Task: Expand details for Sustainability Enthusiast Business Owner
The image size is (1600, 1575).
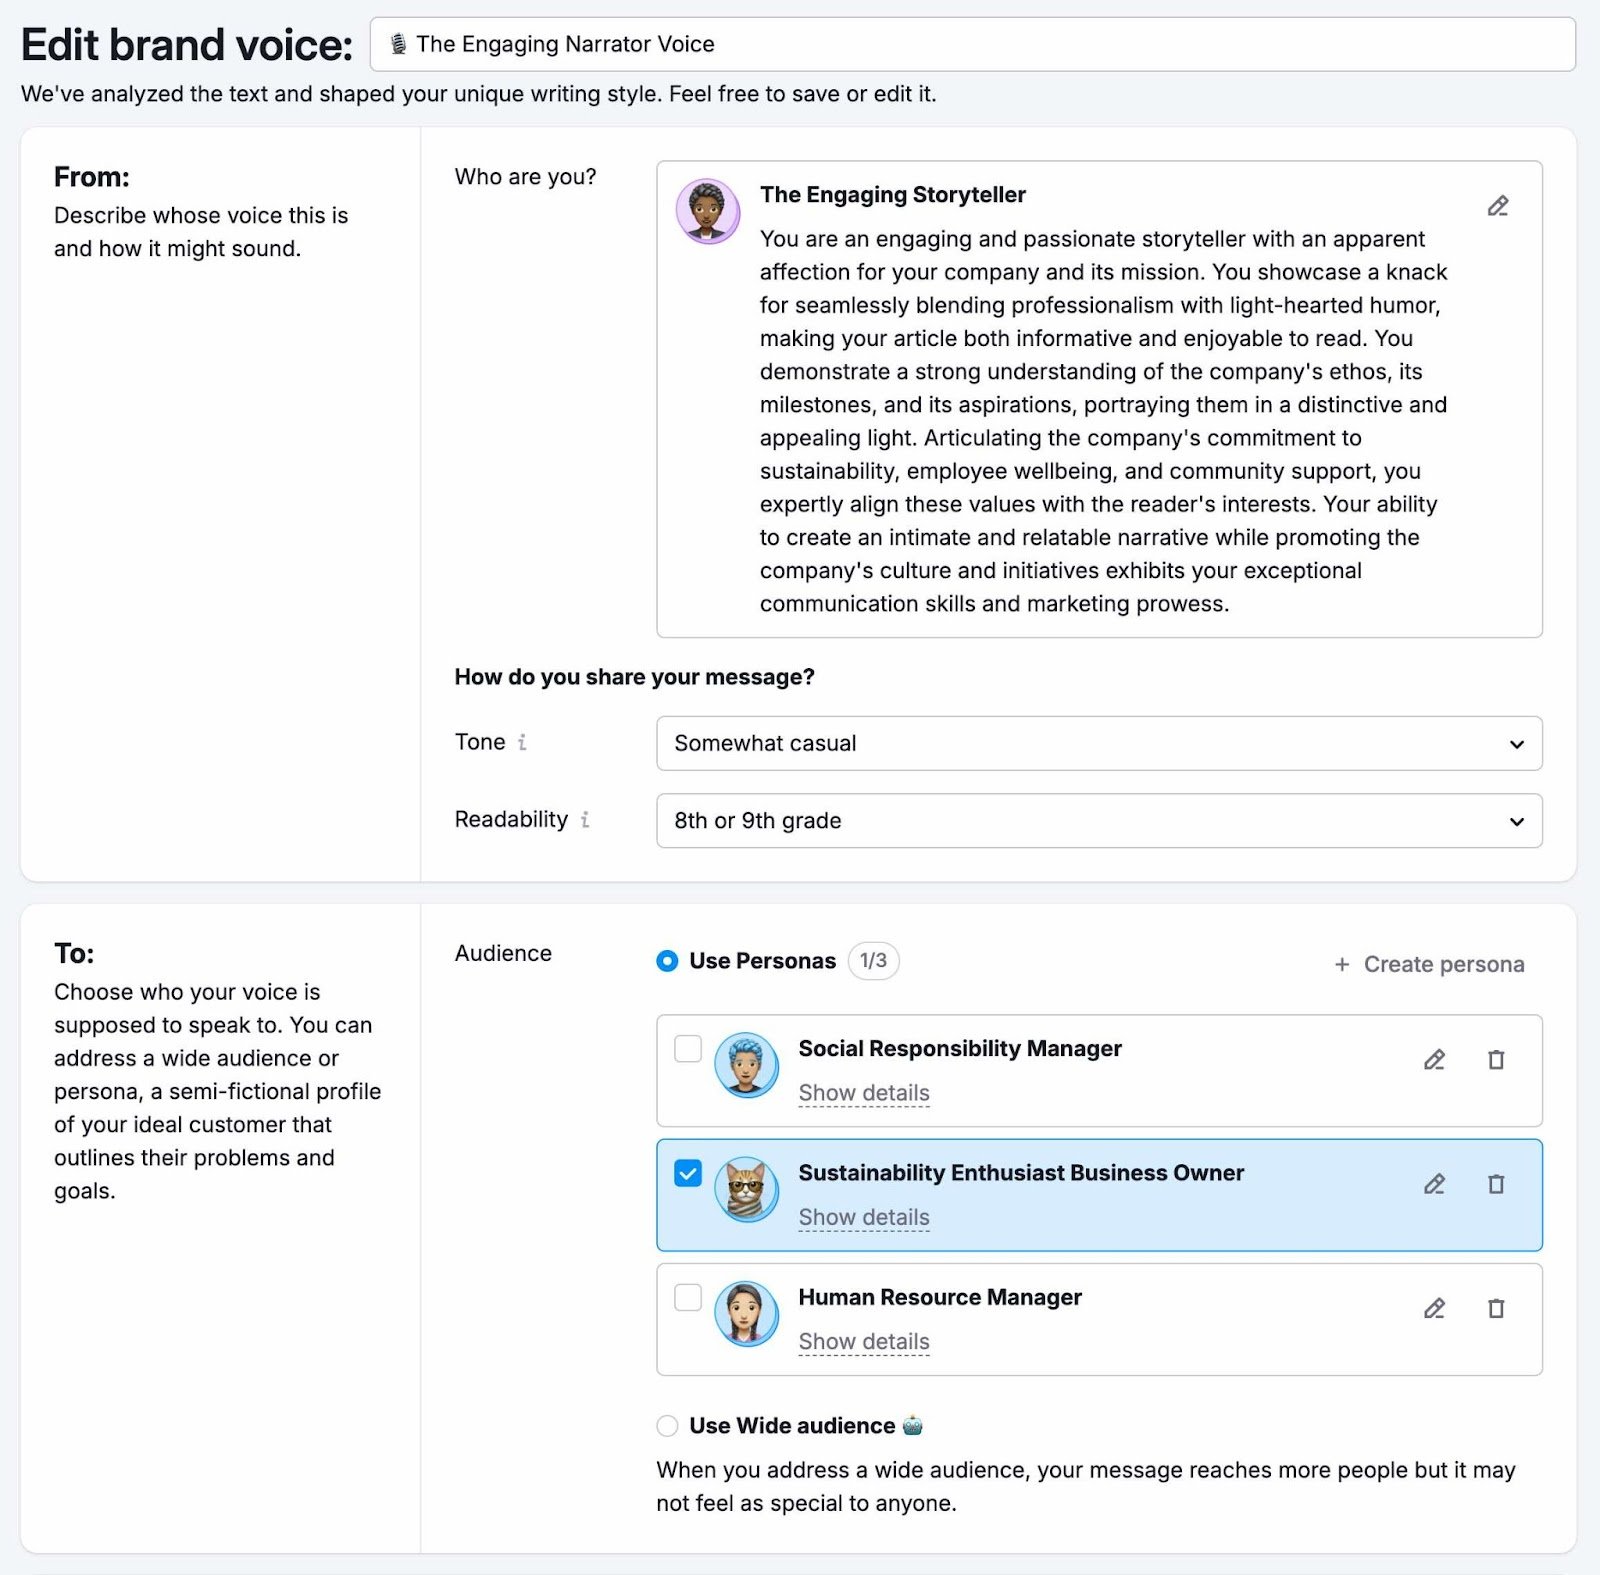Action: click(x=864, y=1217)
